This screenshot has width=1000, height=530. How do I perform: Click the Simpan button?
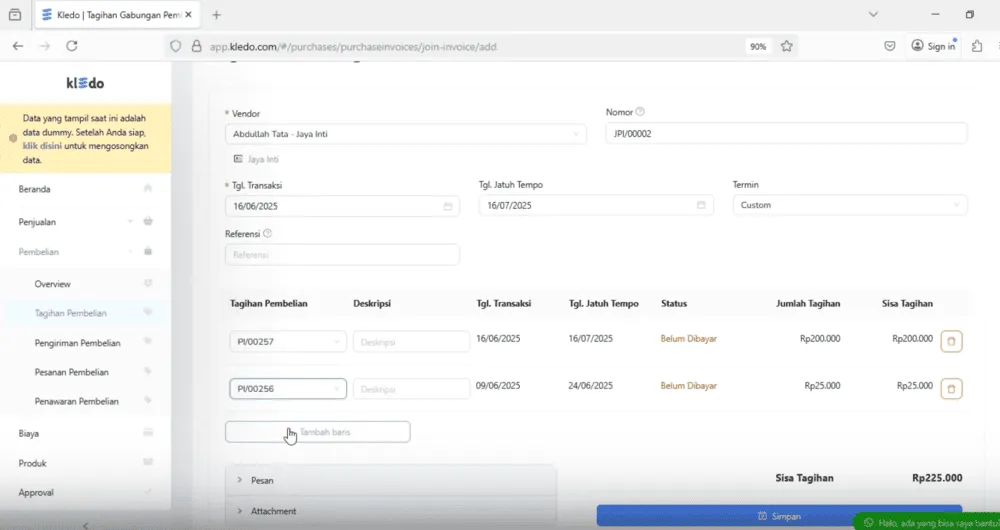point(779,516)
